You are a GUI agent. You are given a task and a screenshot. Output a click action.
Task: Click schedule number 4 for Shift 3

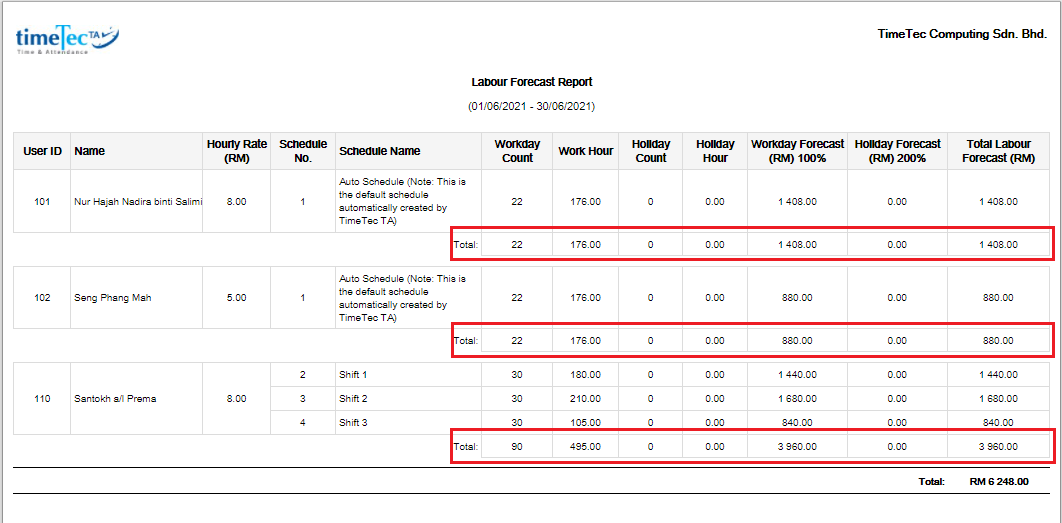coord(303,423)
